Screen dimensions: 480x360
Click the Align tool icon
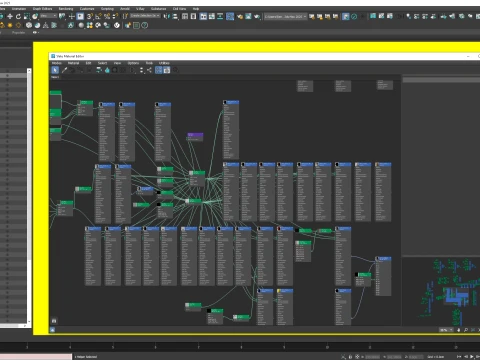175,16
